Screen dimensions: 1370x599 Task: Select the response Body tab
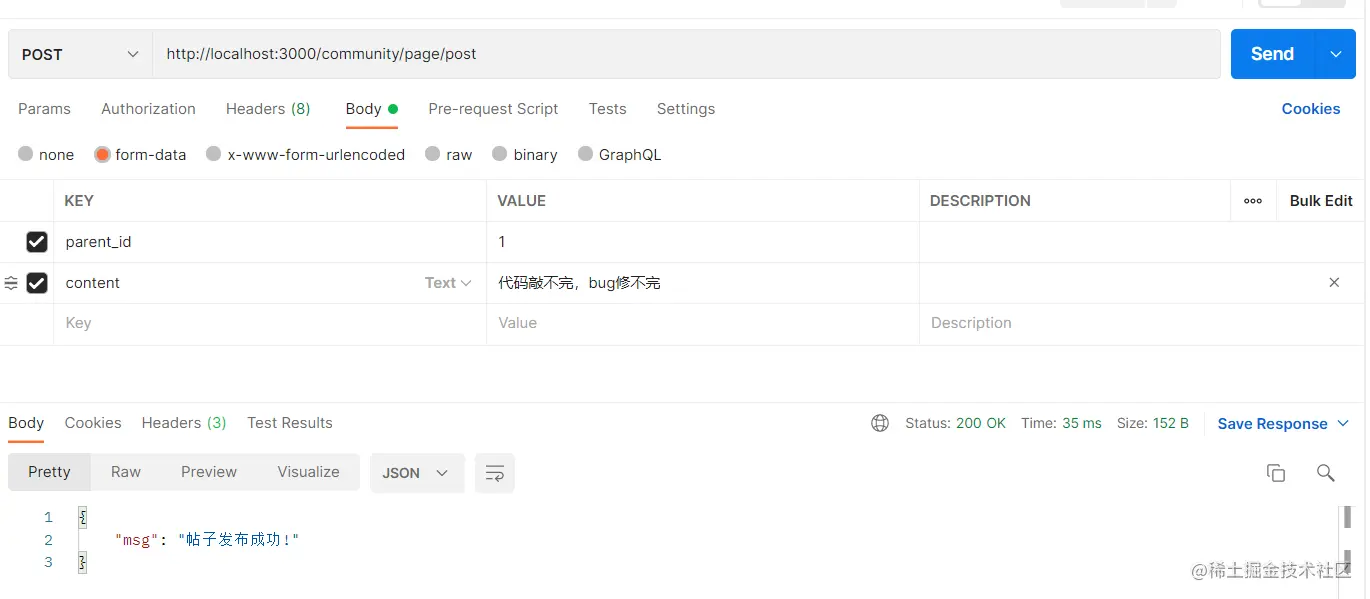point(26,423)
